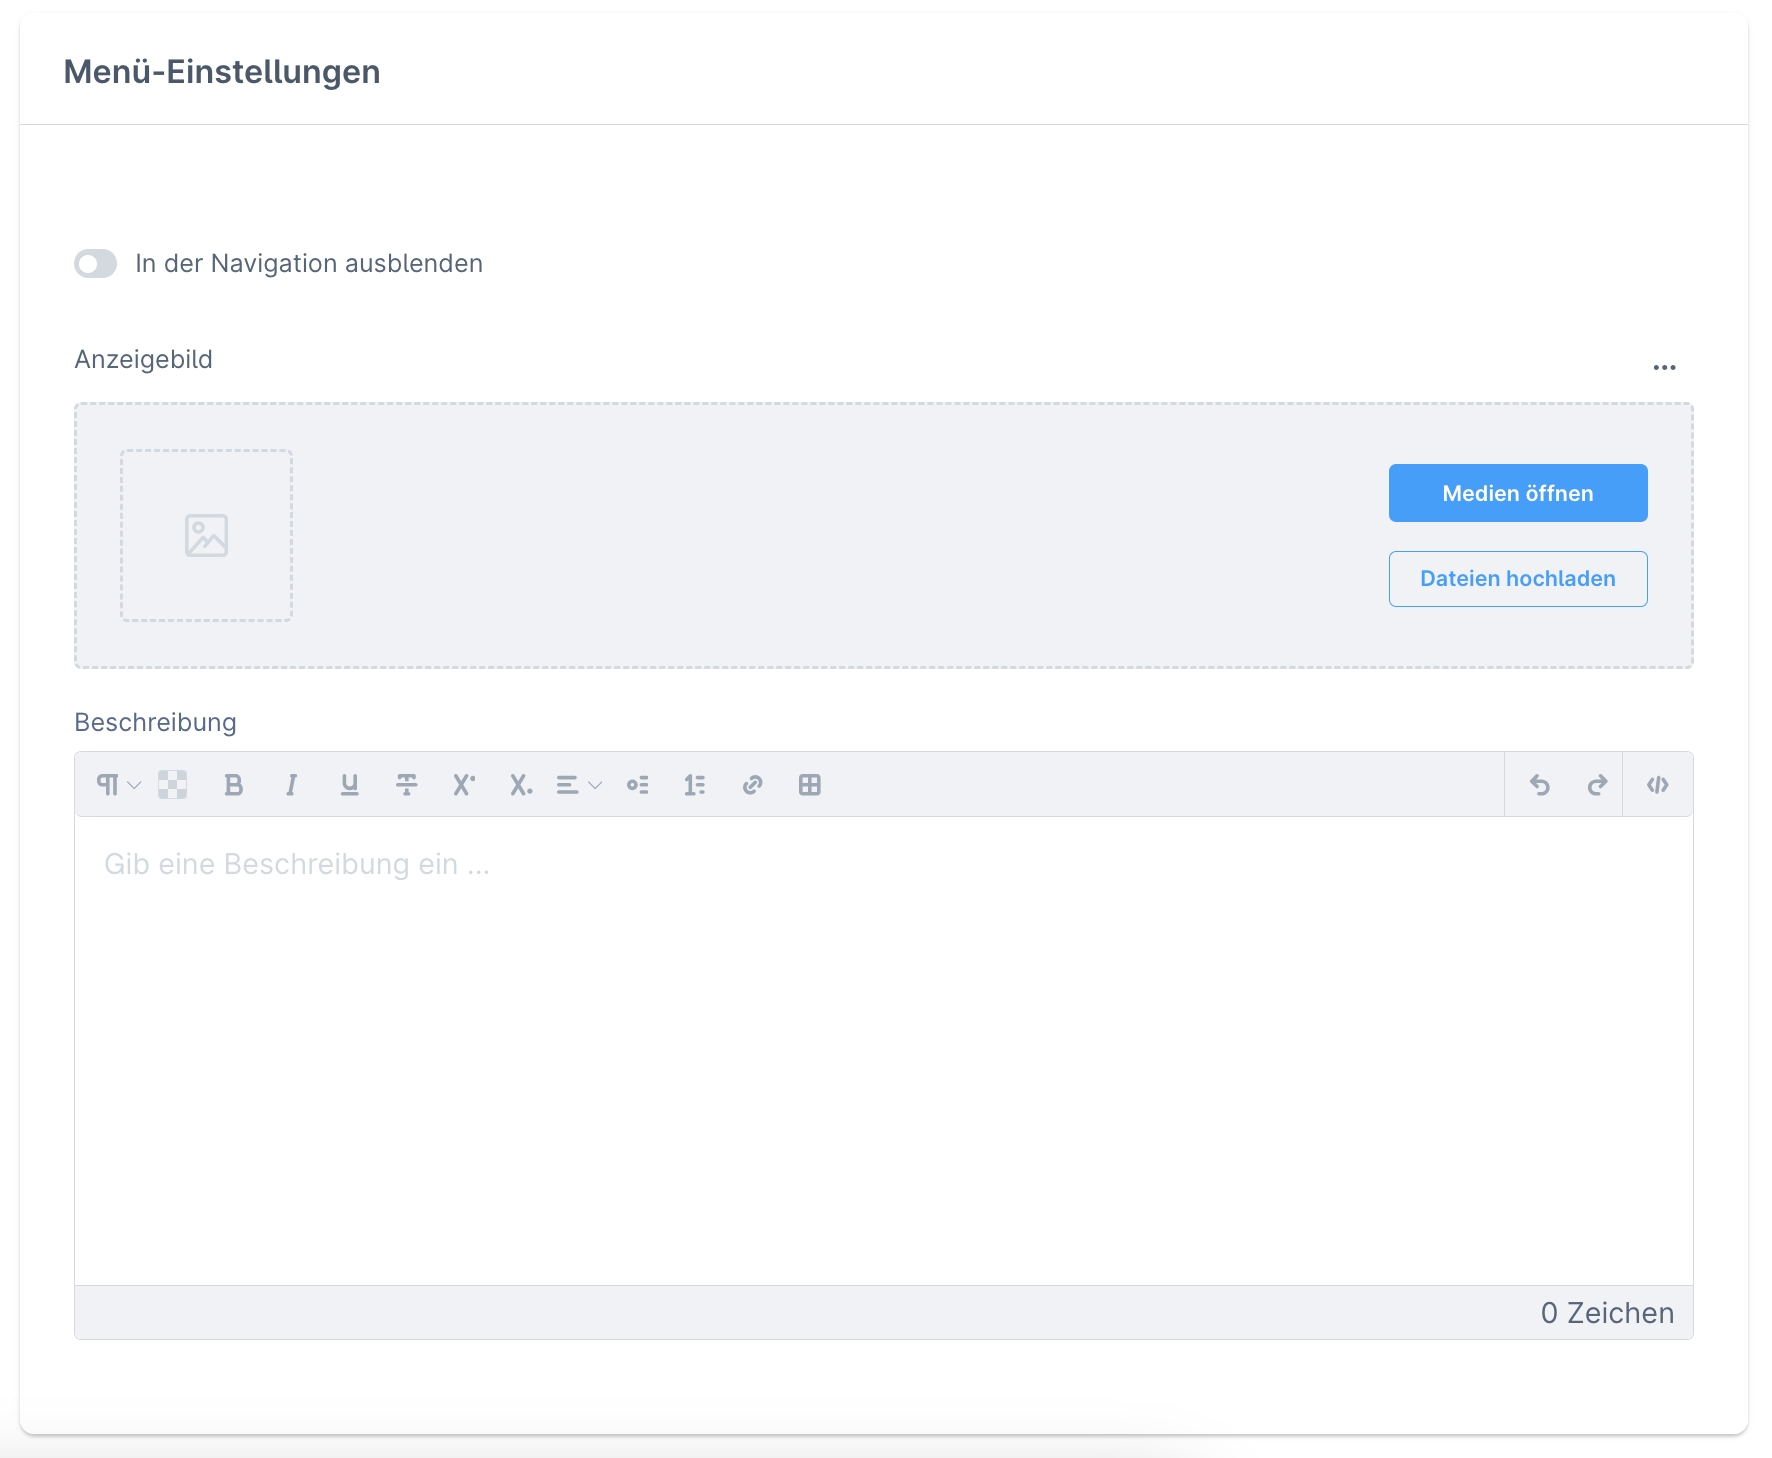Image resolution: width=1772 pixels, height=1458 pixels.
Task: Insert a numbered list
Action: point(695,785)
